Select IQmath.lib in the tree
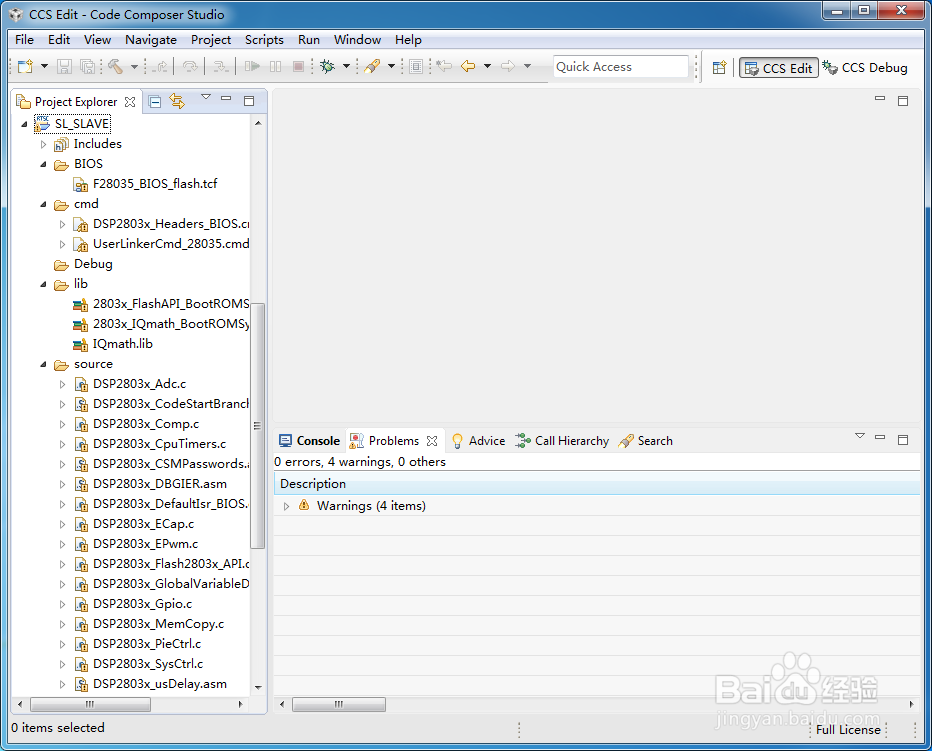The width and height of the screenshot is (932, 751). (122, 344)
